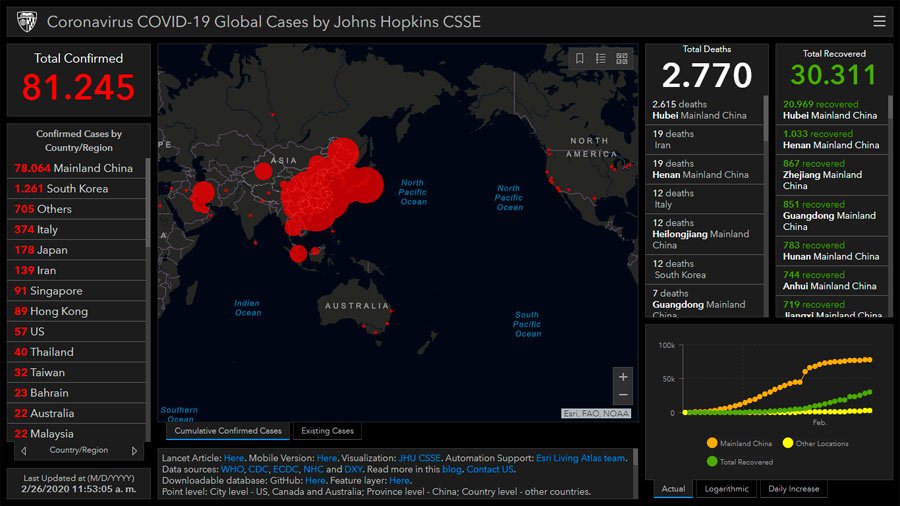Screen dimensions: 900x506
Task: Open the Esri Living Atlas team link
Action: [580, 458]
